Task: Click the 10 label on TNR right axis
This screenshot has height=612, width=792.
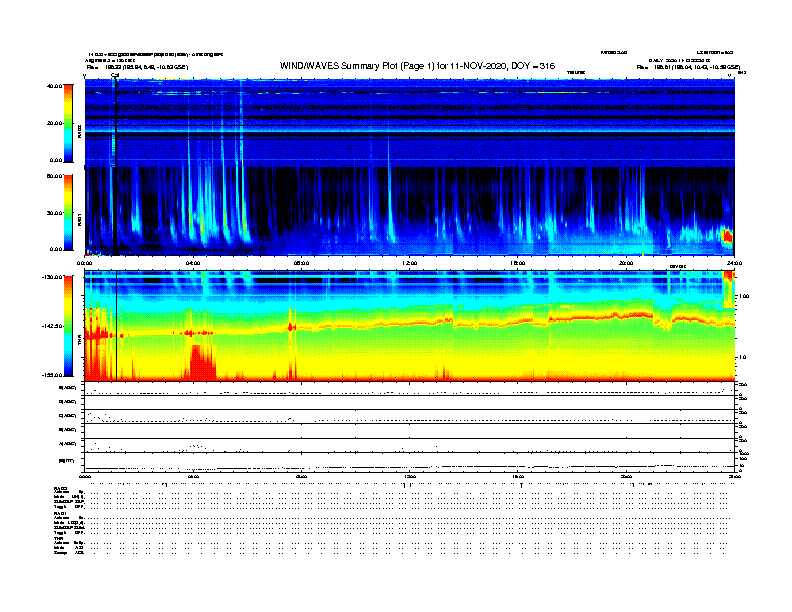Action: click(x=743, y=357)
